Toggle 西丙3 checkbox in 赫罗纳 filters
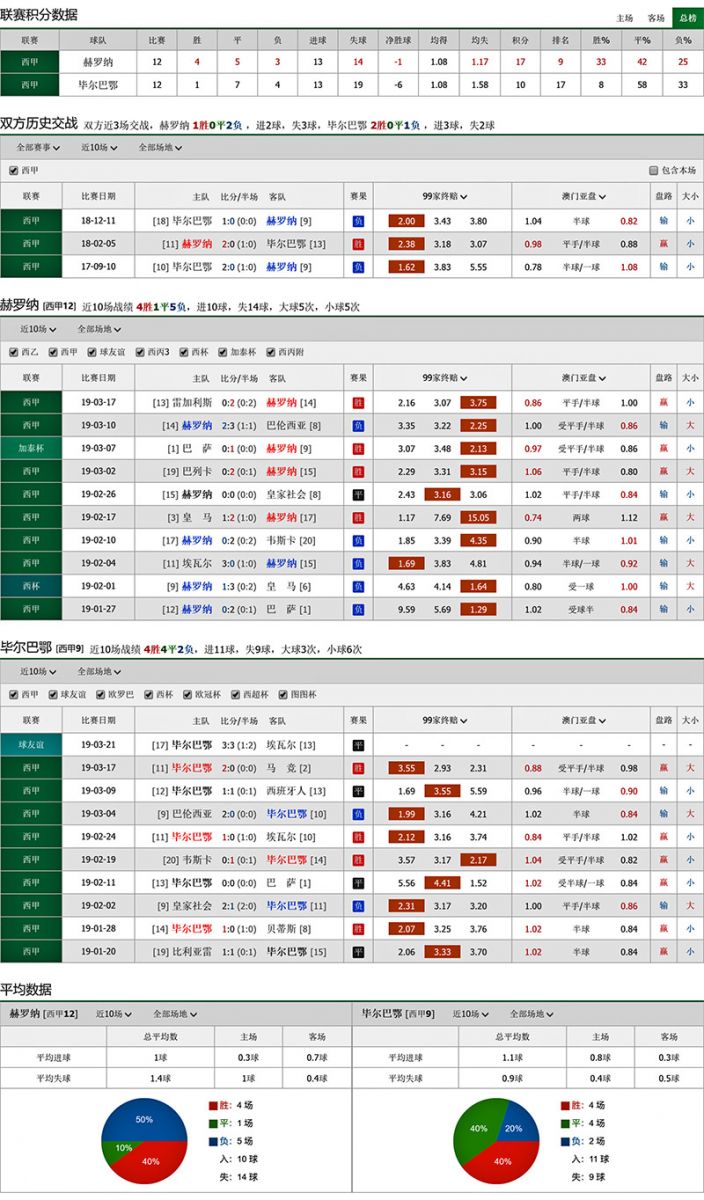The width and height of the screenshot is (704, 1200). (138, 352)
